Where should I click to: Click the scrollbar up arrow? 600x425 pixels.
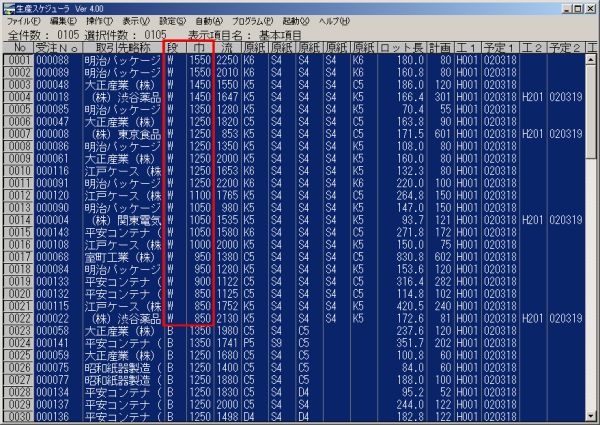(591, 59)
